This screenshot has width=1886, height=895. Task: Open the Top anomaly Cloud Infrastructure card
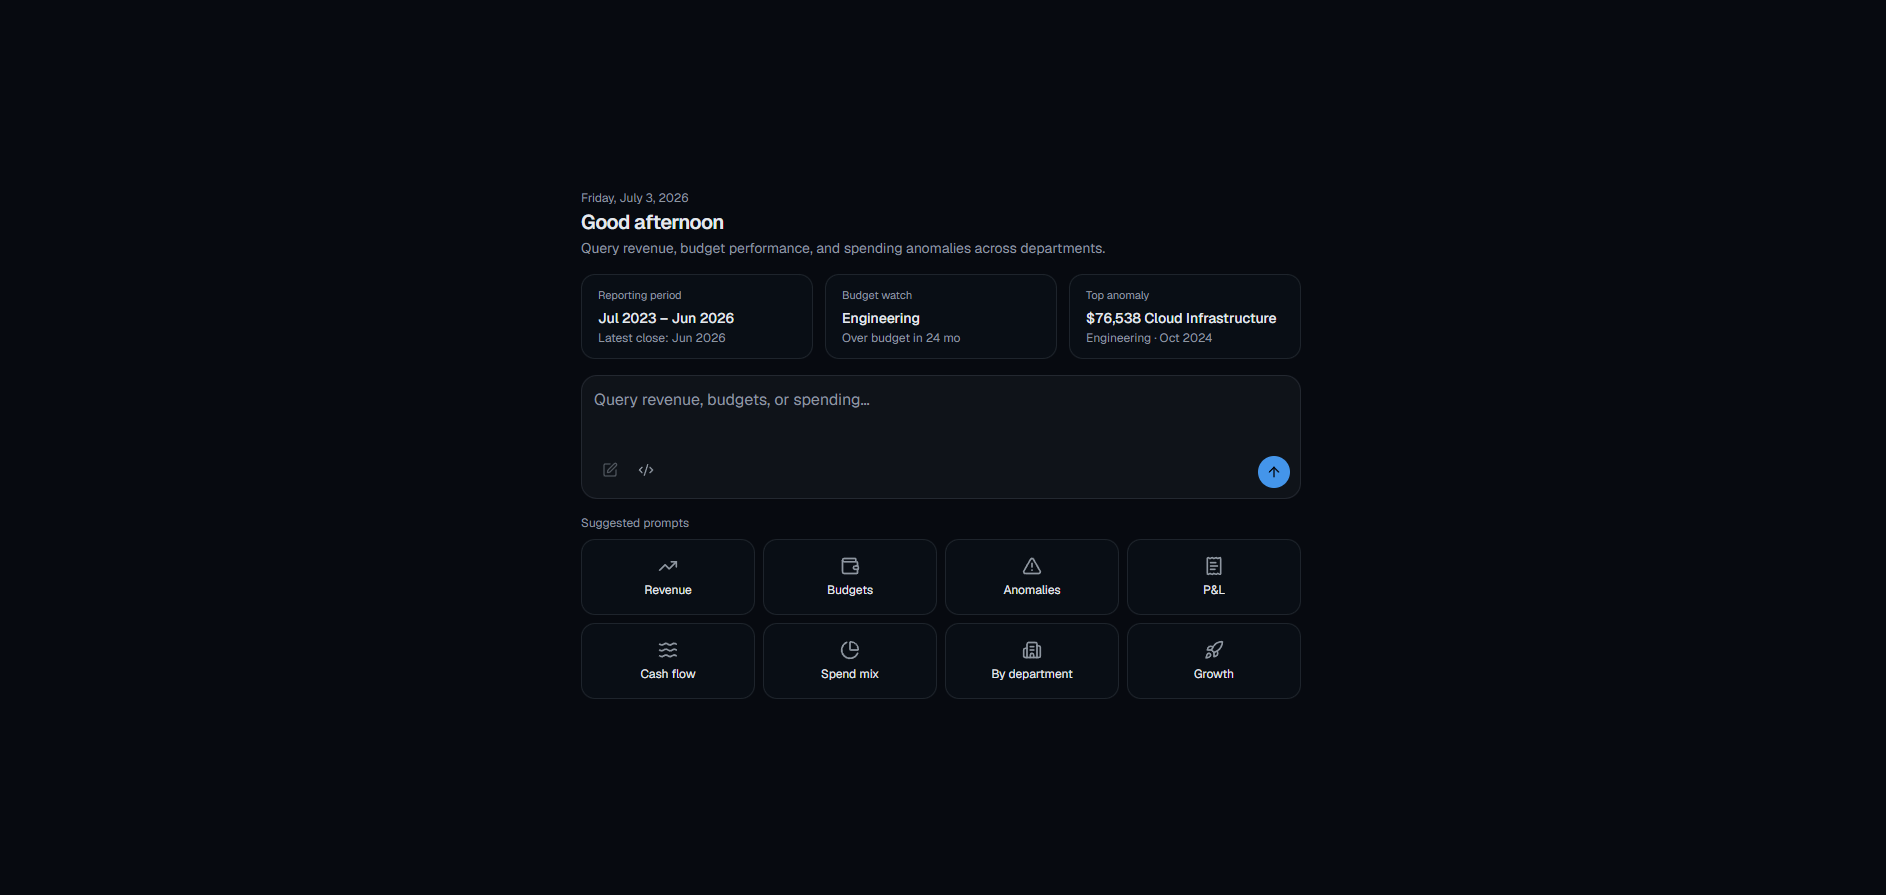point(1185,317)
